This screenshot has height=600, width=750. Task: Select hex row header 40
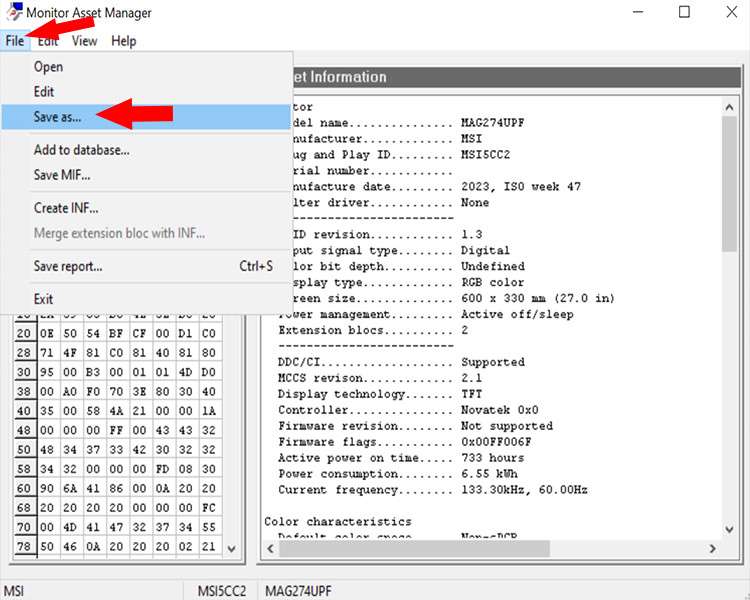coord(21,410)
